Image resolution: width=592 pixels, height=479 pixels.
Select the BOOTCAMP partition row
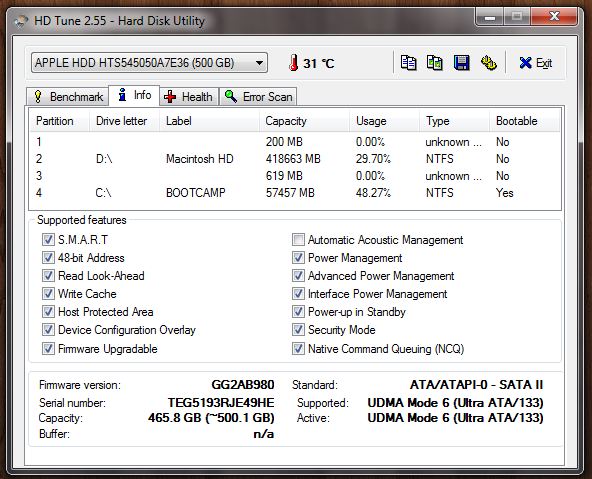click(x=294, y=193)
